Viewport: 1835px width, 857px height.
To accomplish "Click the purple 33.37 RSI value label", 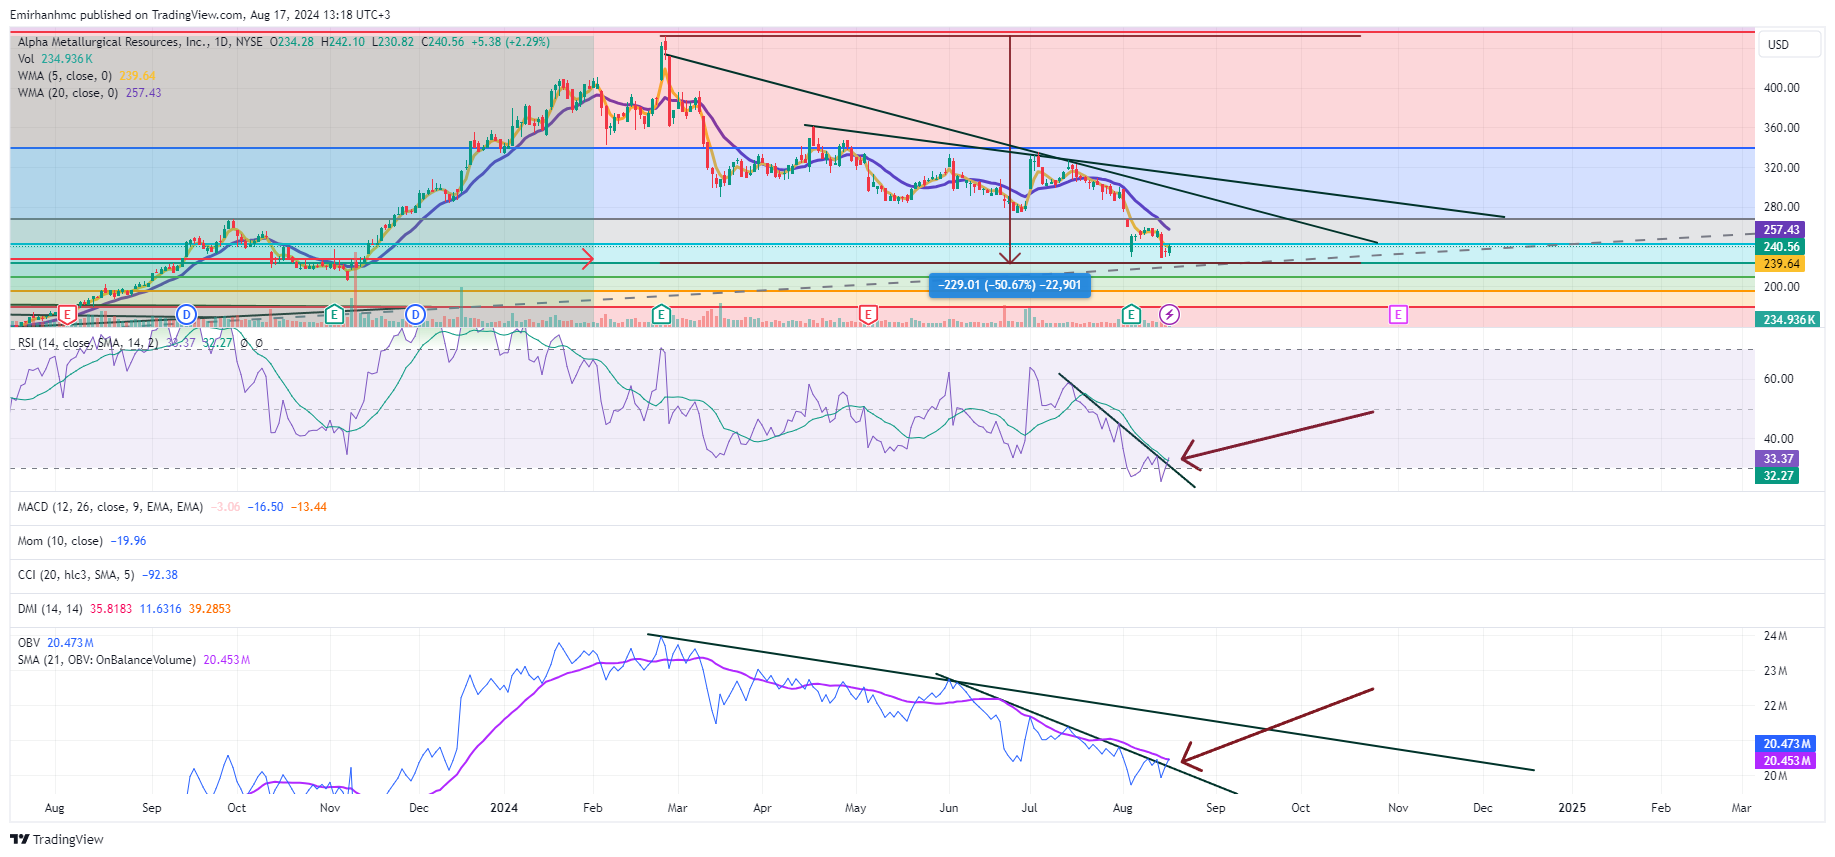I will [1778, 459].
